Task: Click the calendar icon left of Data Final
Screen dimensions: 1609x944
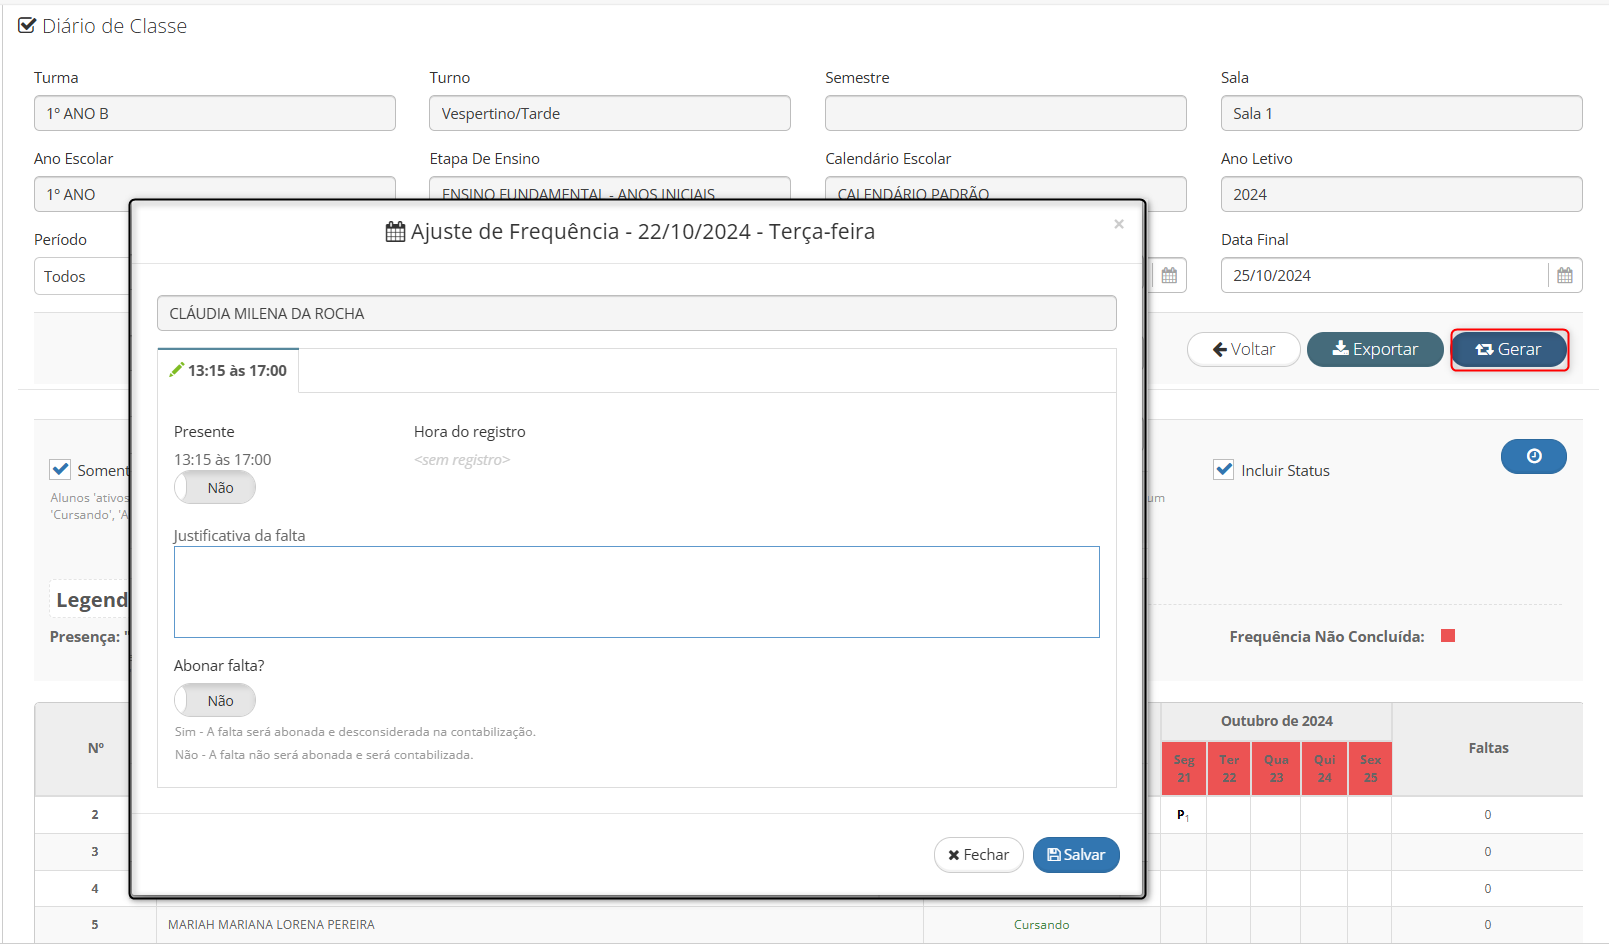Action: pos(1169,276)
